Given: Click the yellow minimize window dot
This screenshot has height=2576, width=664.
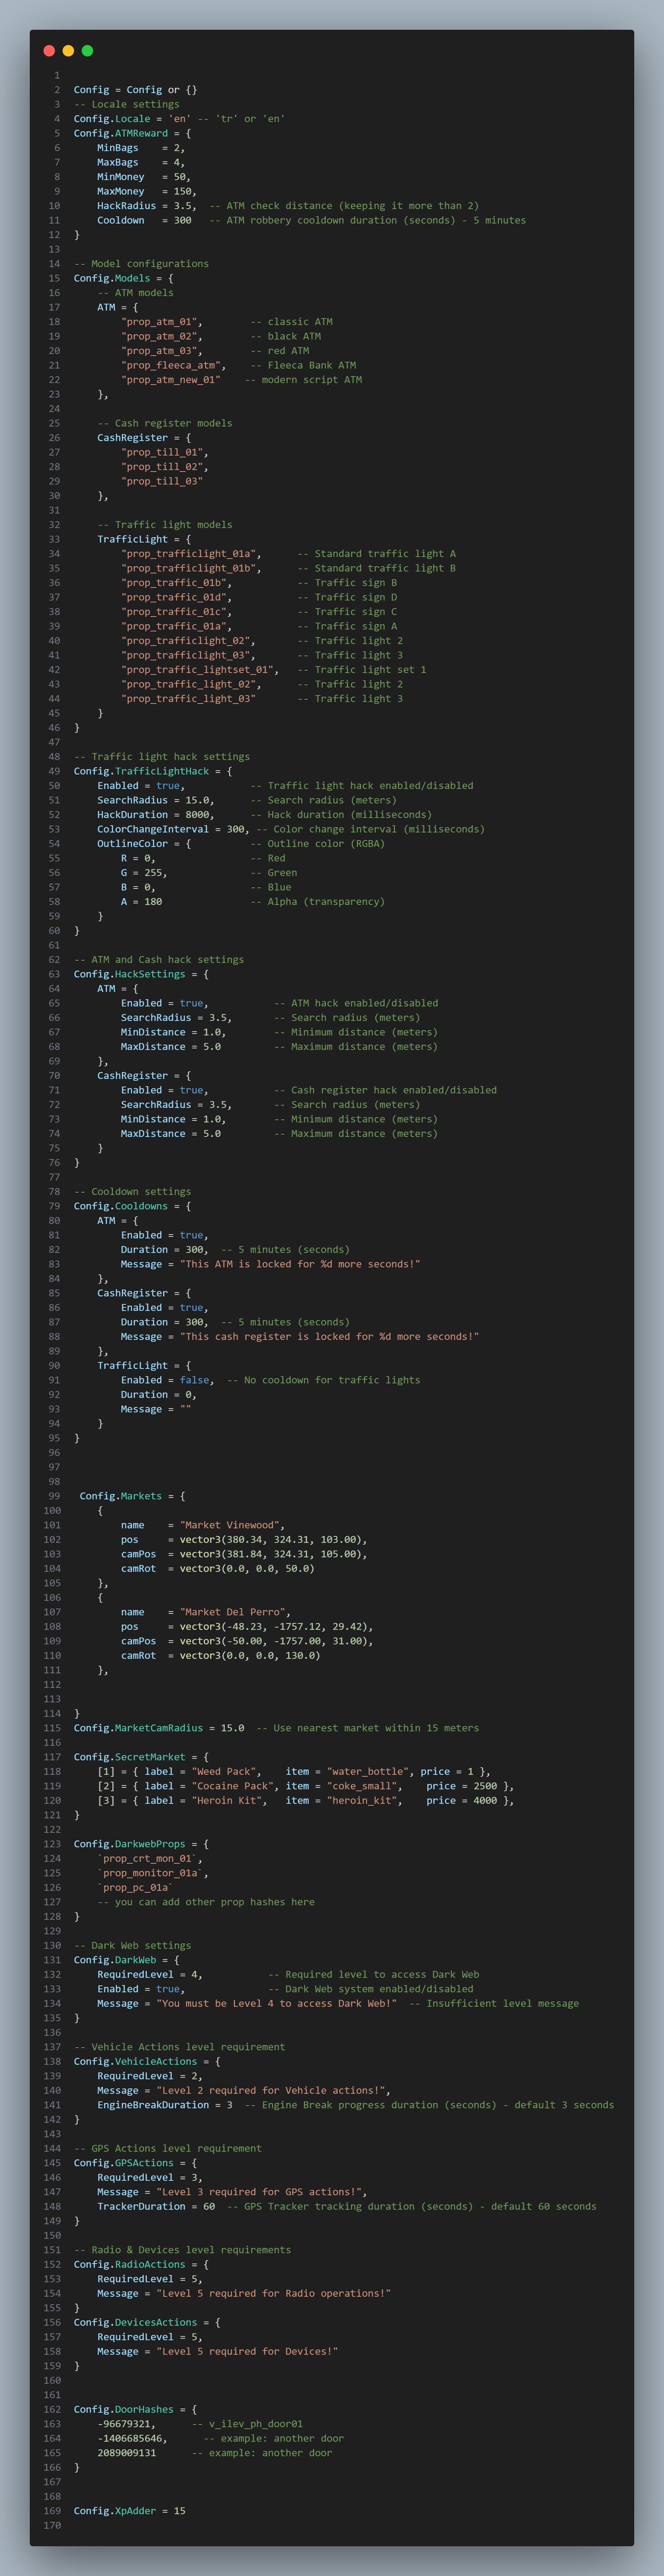Looking at the screenshot, I should (68, 51).
